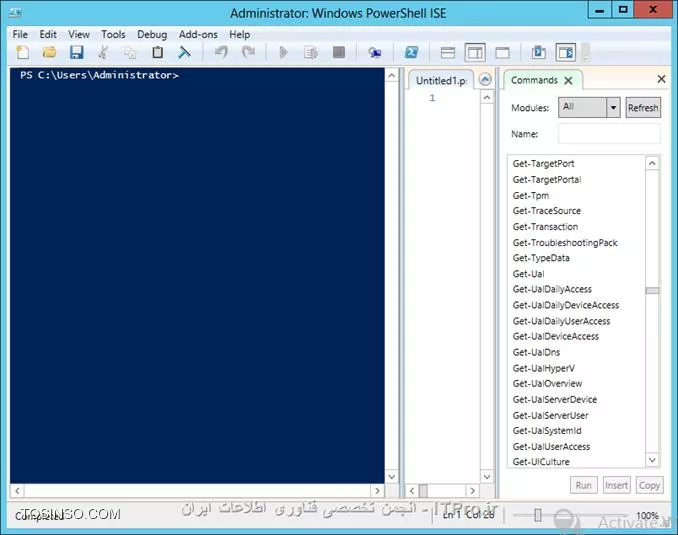Viewport: 678px width, 535px height.
Task: Run script with green play icon
Action: pos(284,52)
